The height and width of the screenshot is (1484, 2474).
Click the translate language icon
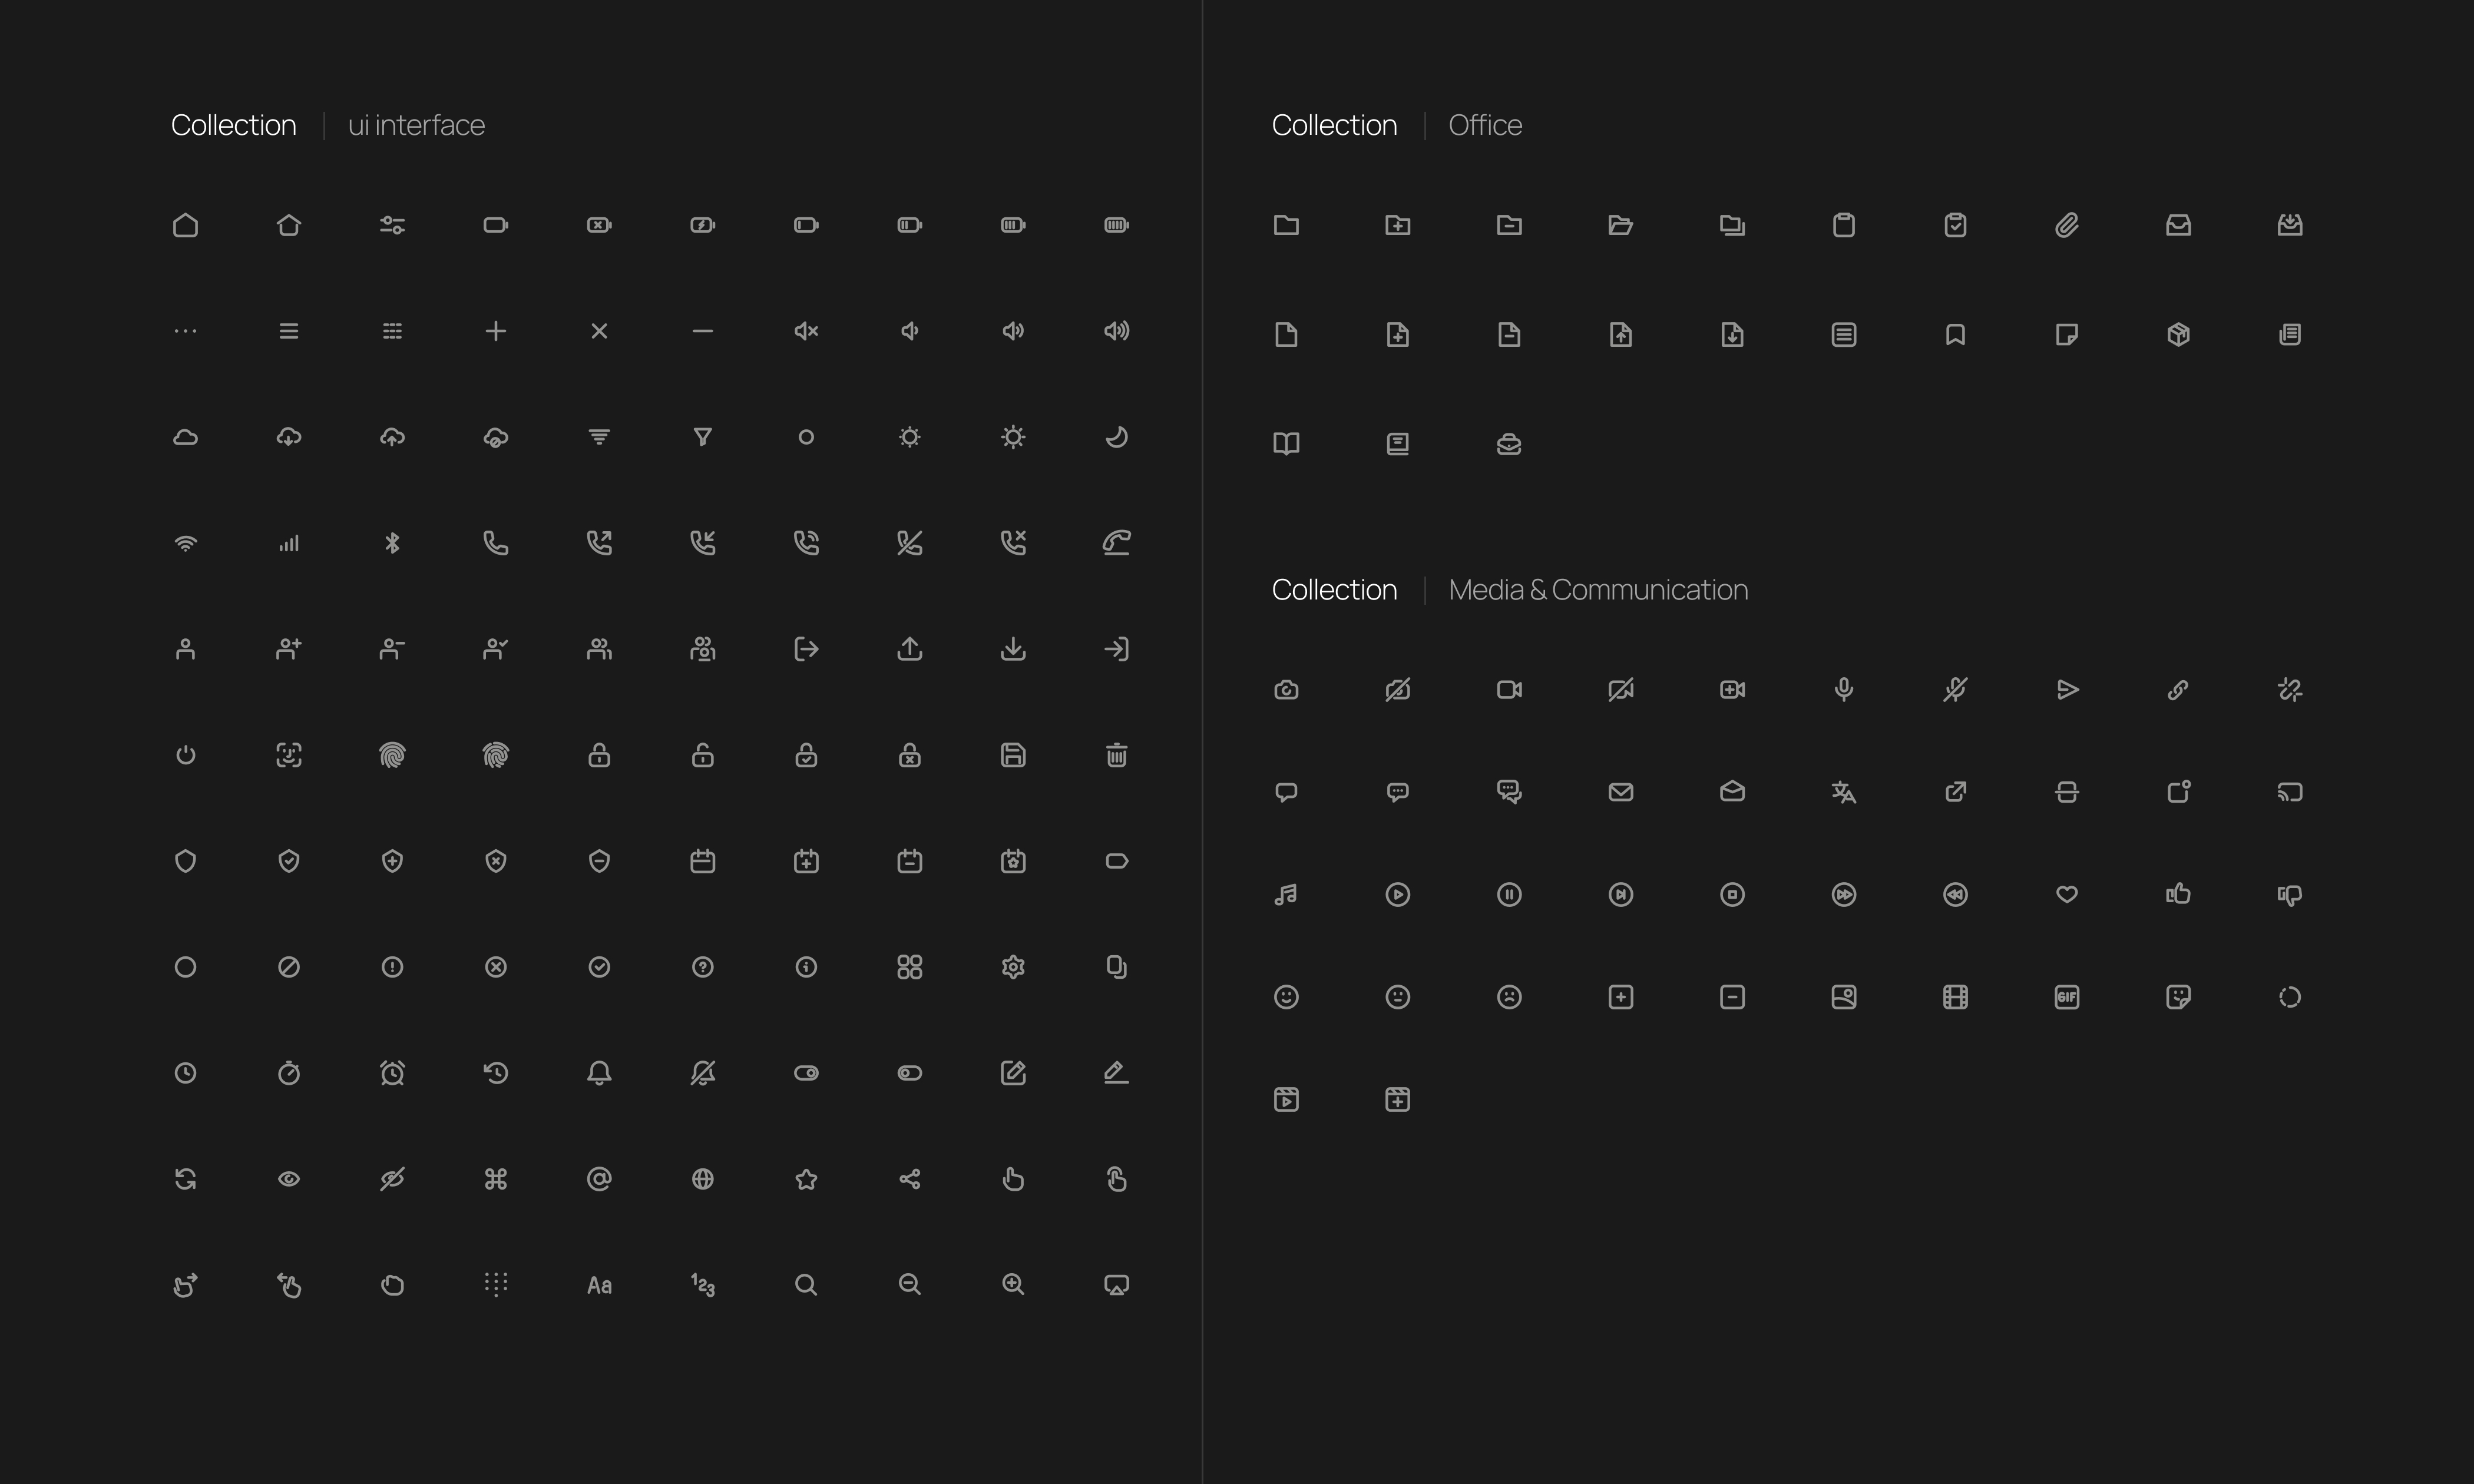click(1843, 792)
